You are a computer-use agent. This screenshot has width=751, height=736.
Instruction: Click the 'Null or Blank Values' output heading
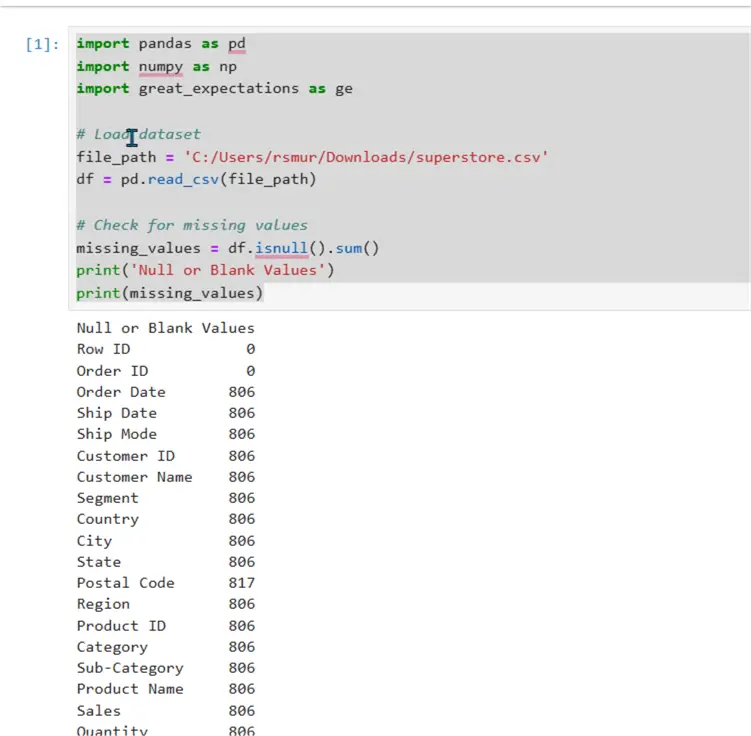pyautogui.click(x=166, y=328)
